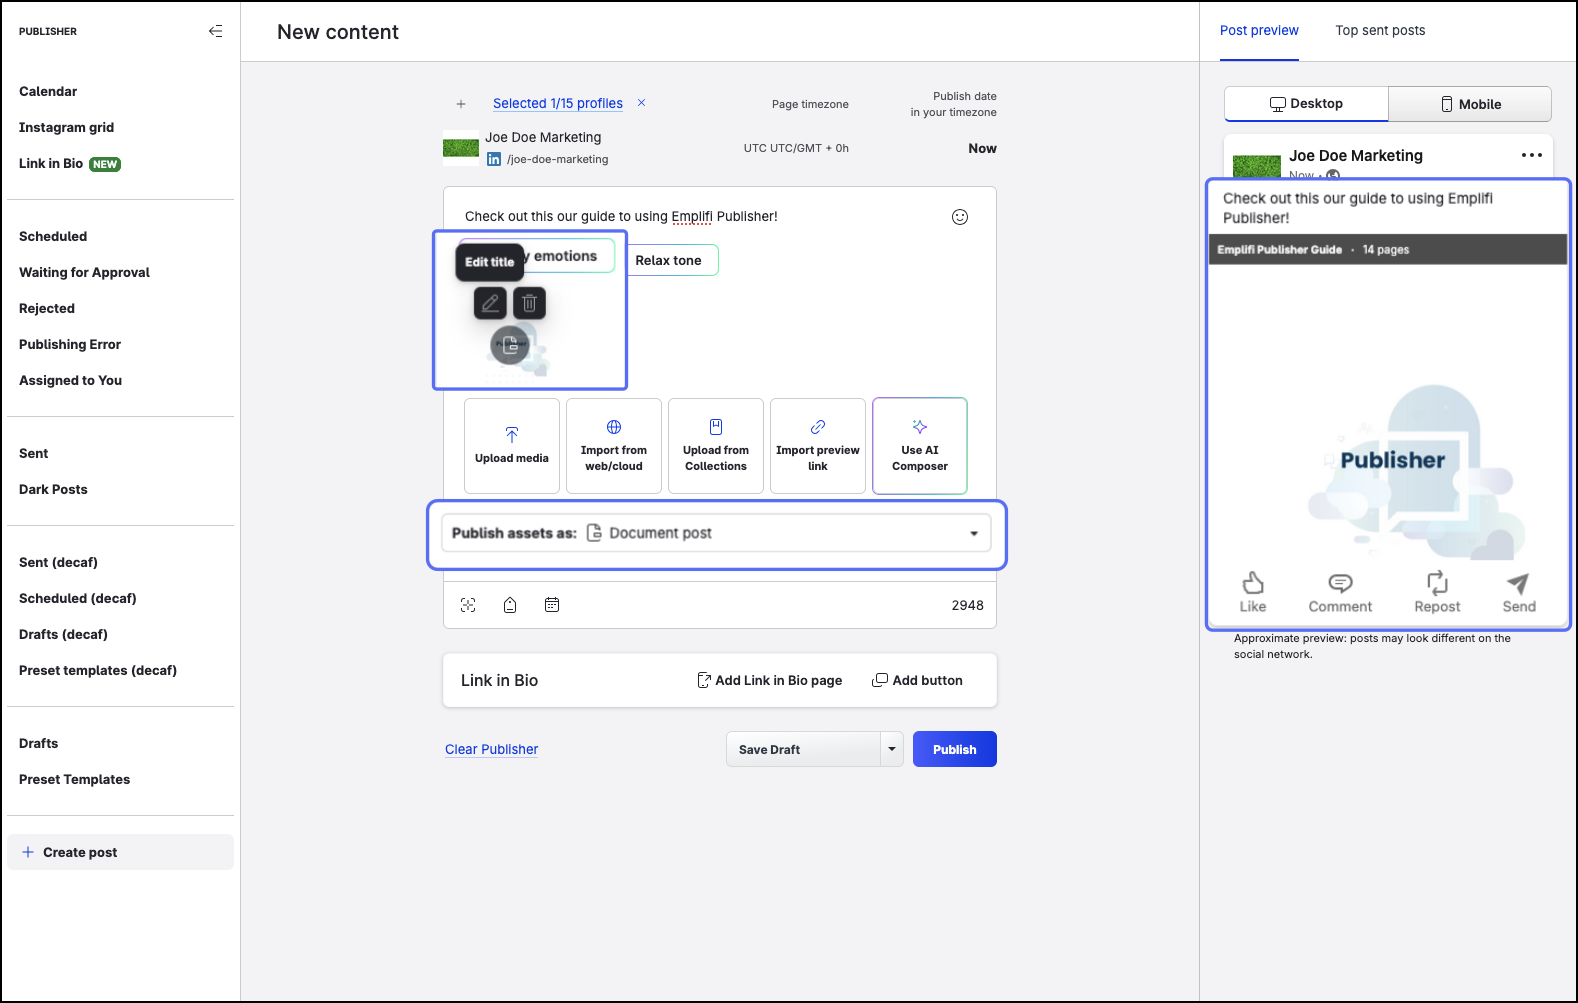Click the calendar icon below the composer
The image size is (1578, 1003).
click(552, 605)
